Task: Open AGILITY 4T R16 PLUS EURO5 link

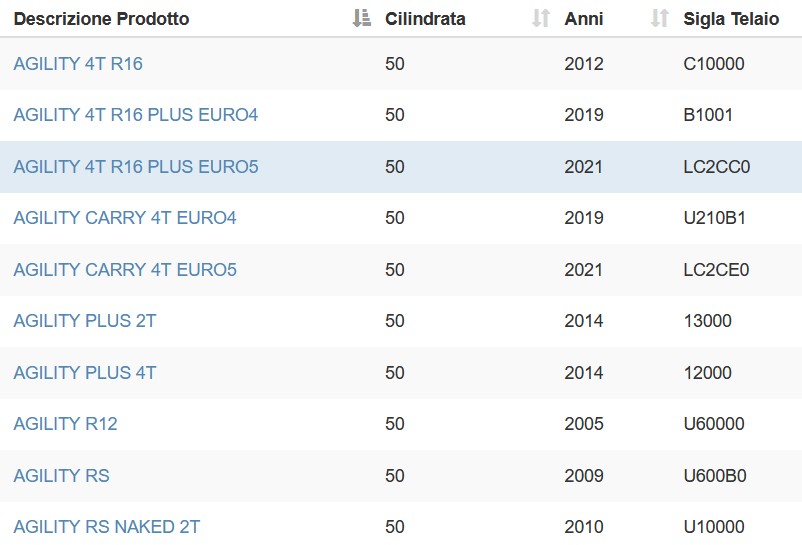Action: 136,167
